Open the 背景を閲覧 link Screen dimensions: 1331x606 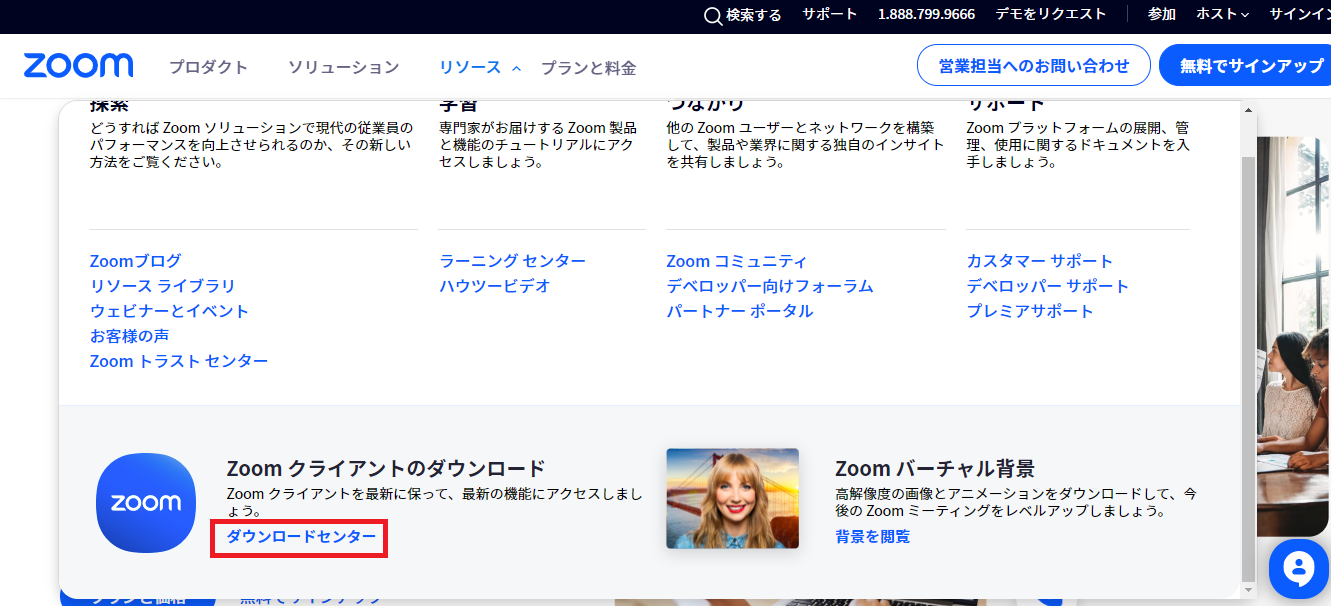pyautogui.click(x=872, y=537)
